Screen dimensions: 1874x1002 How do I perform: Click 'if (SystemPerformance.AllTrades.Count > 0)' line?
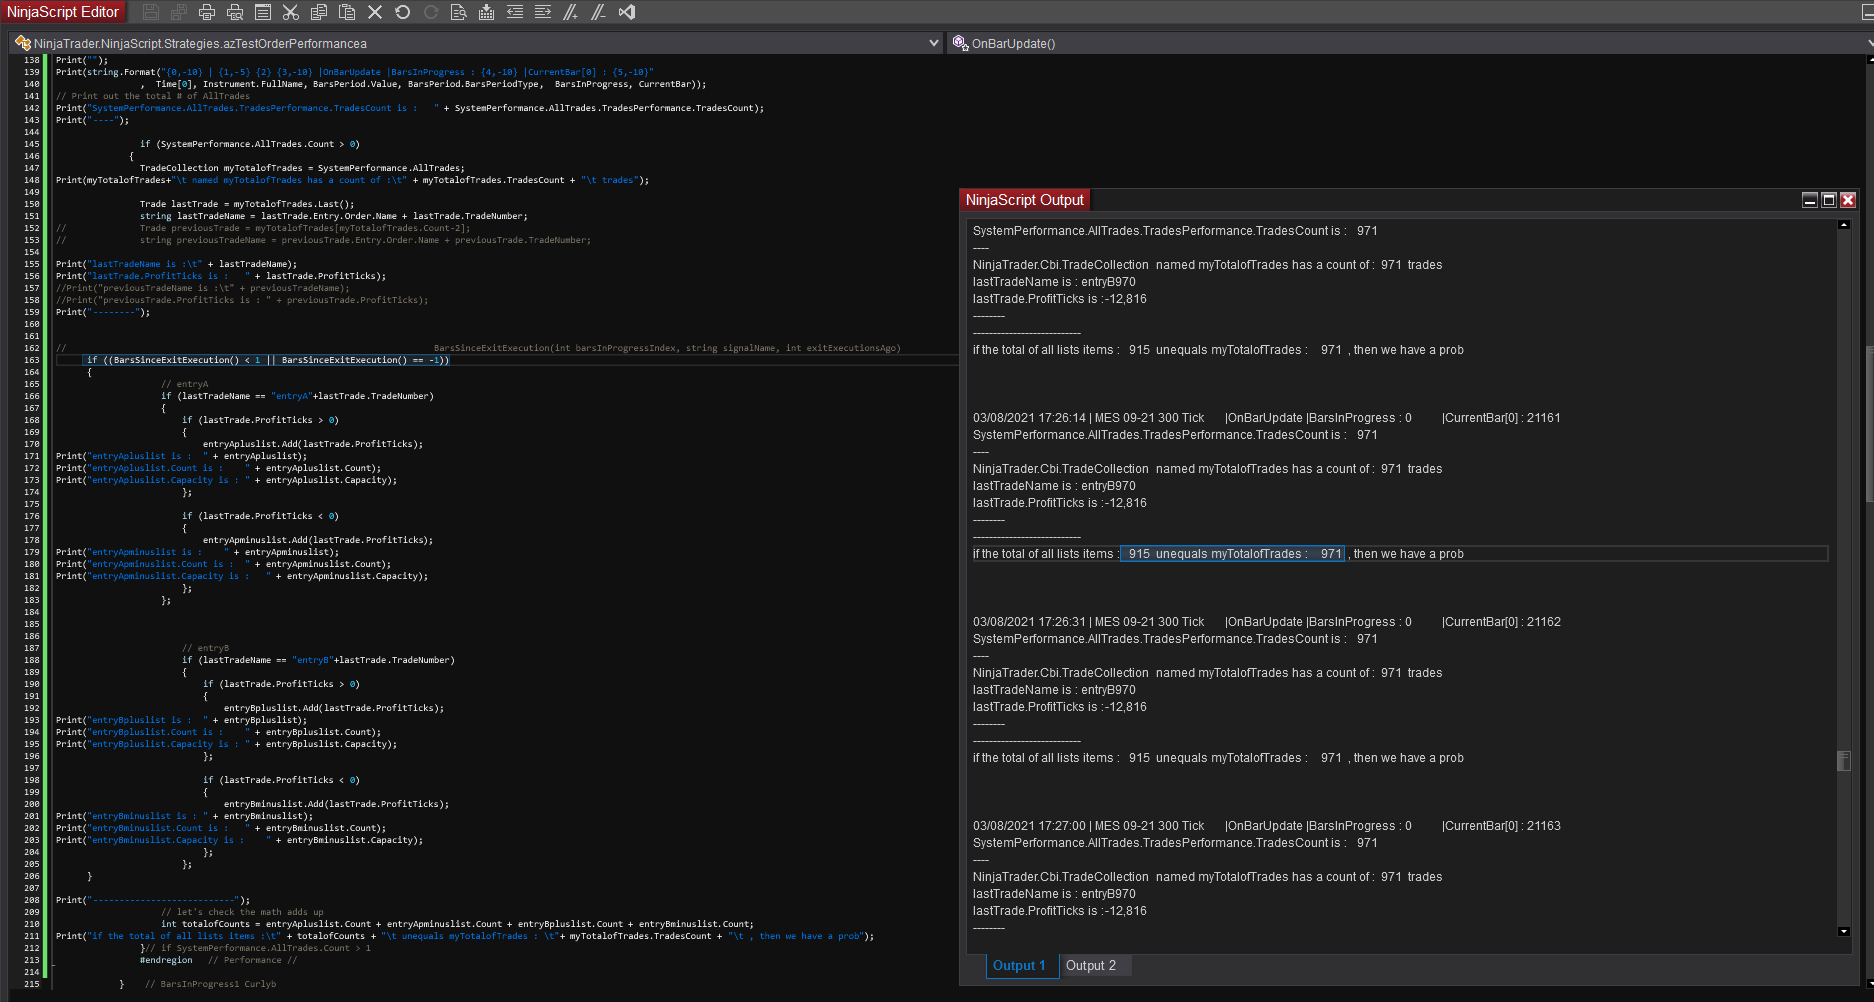click(249, 144)
